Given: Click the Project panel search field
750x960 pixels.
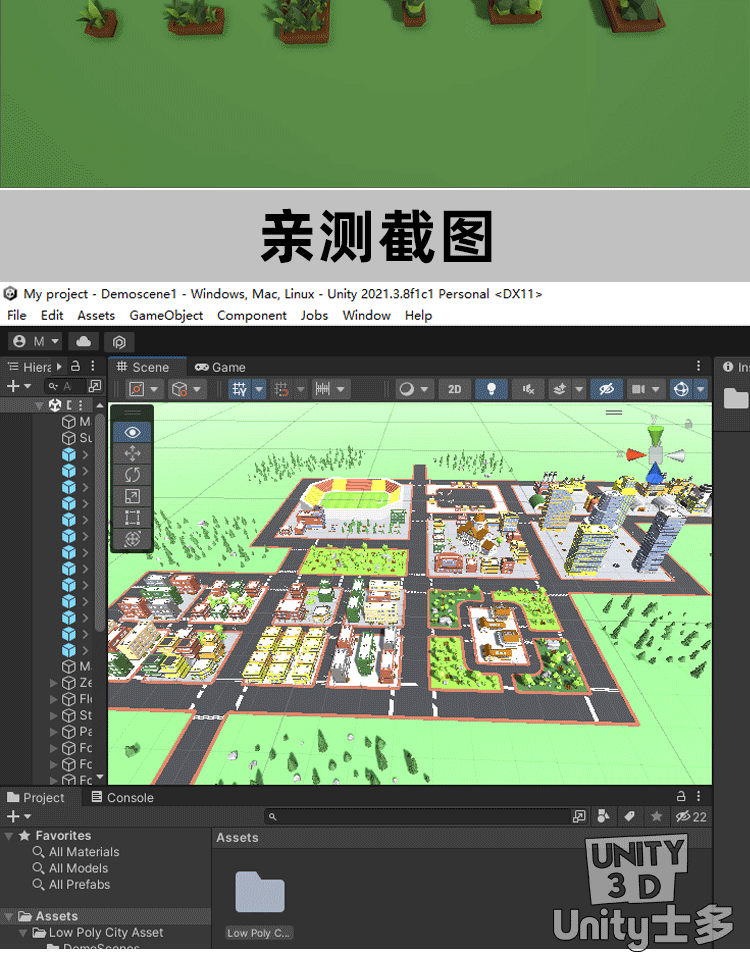Looking at the screenshot, I should click(x=420, y=817).
